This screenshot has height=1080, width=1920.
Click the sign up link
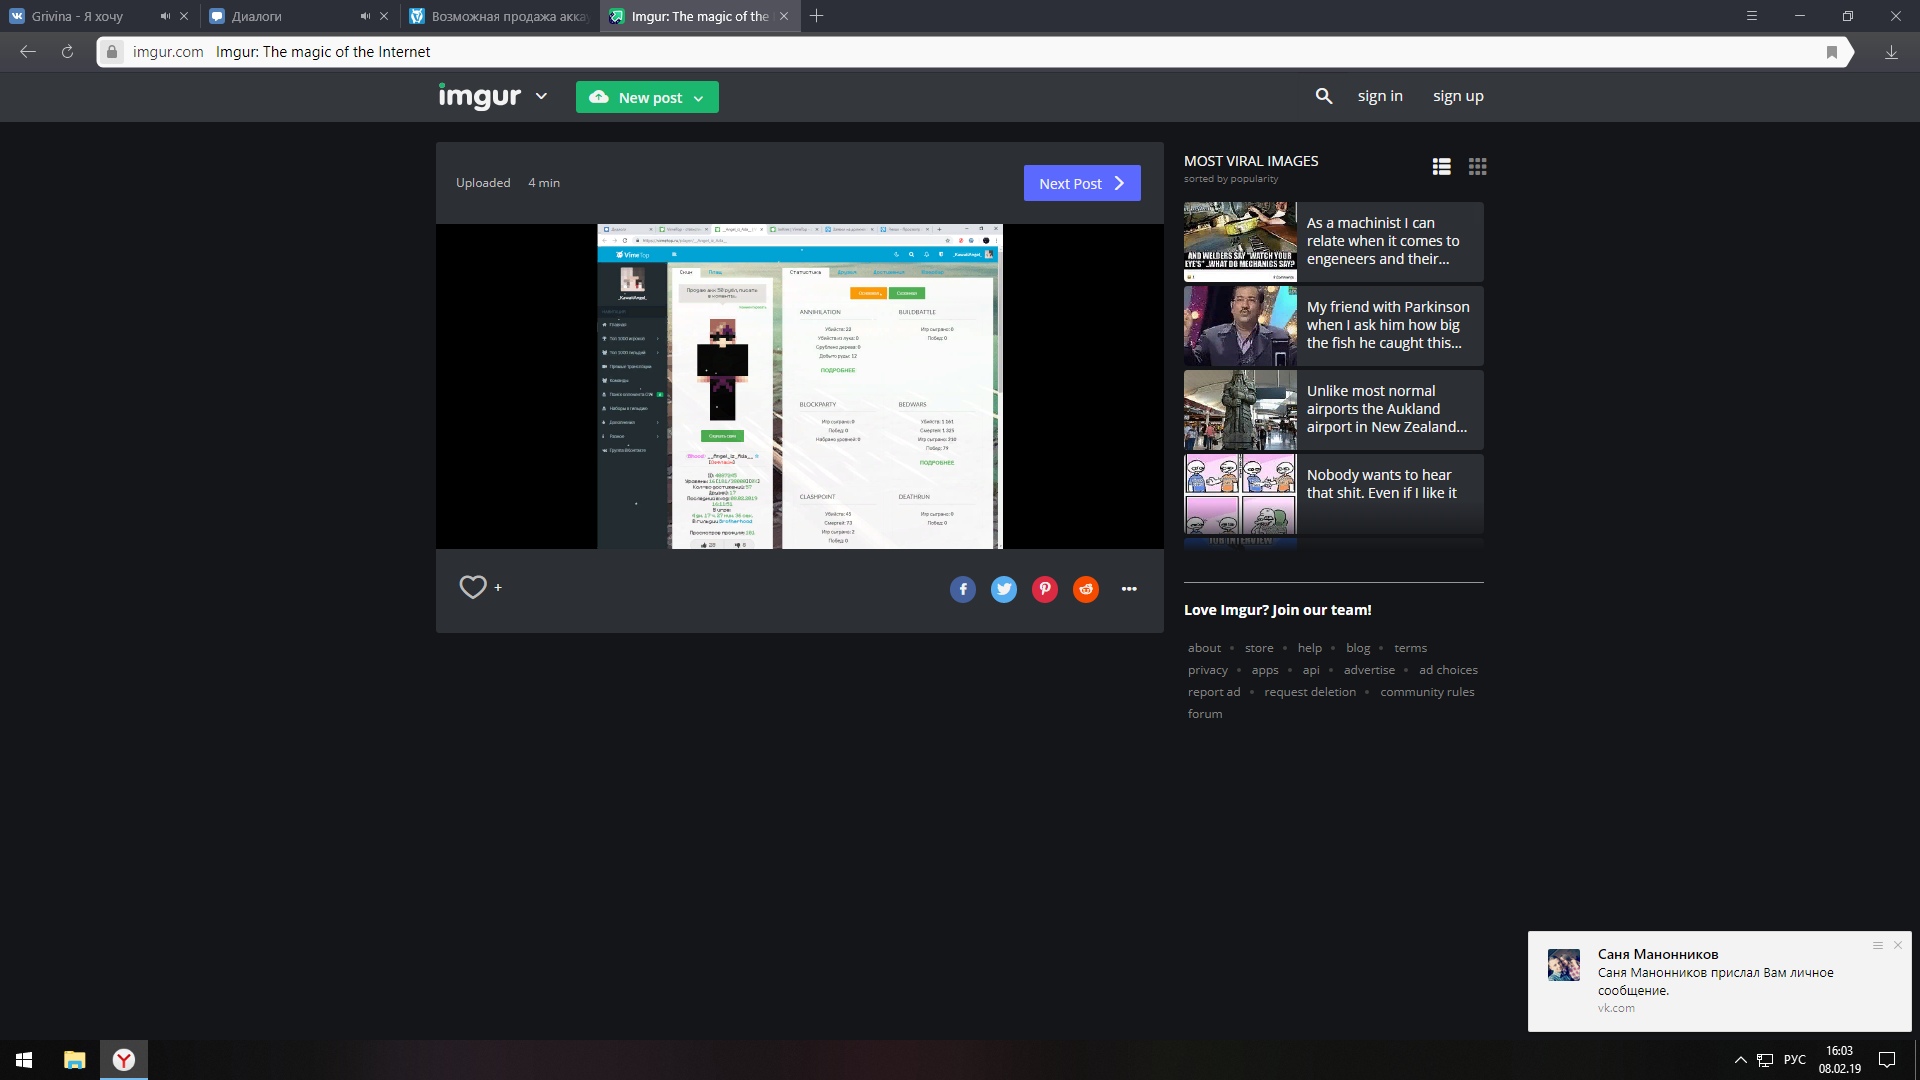click(x=1457, y=96)
